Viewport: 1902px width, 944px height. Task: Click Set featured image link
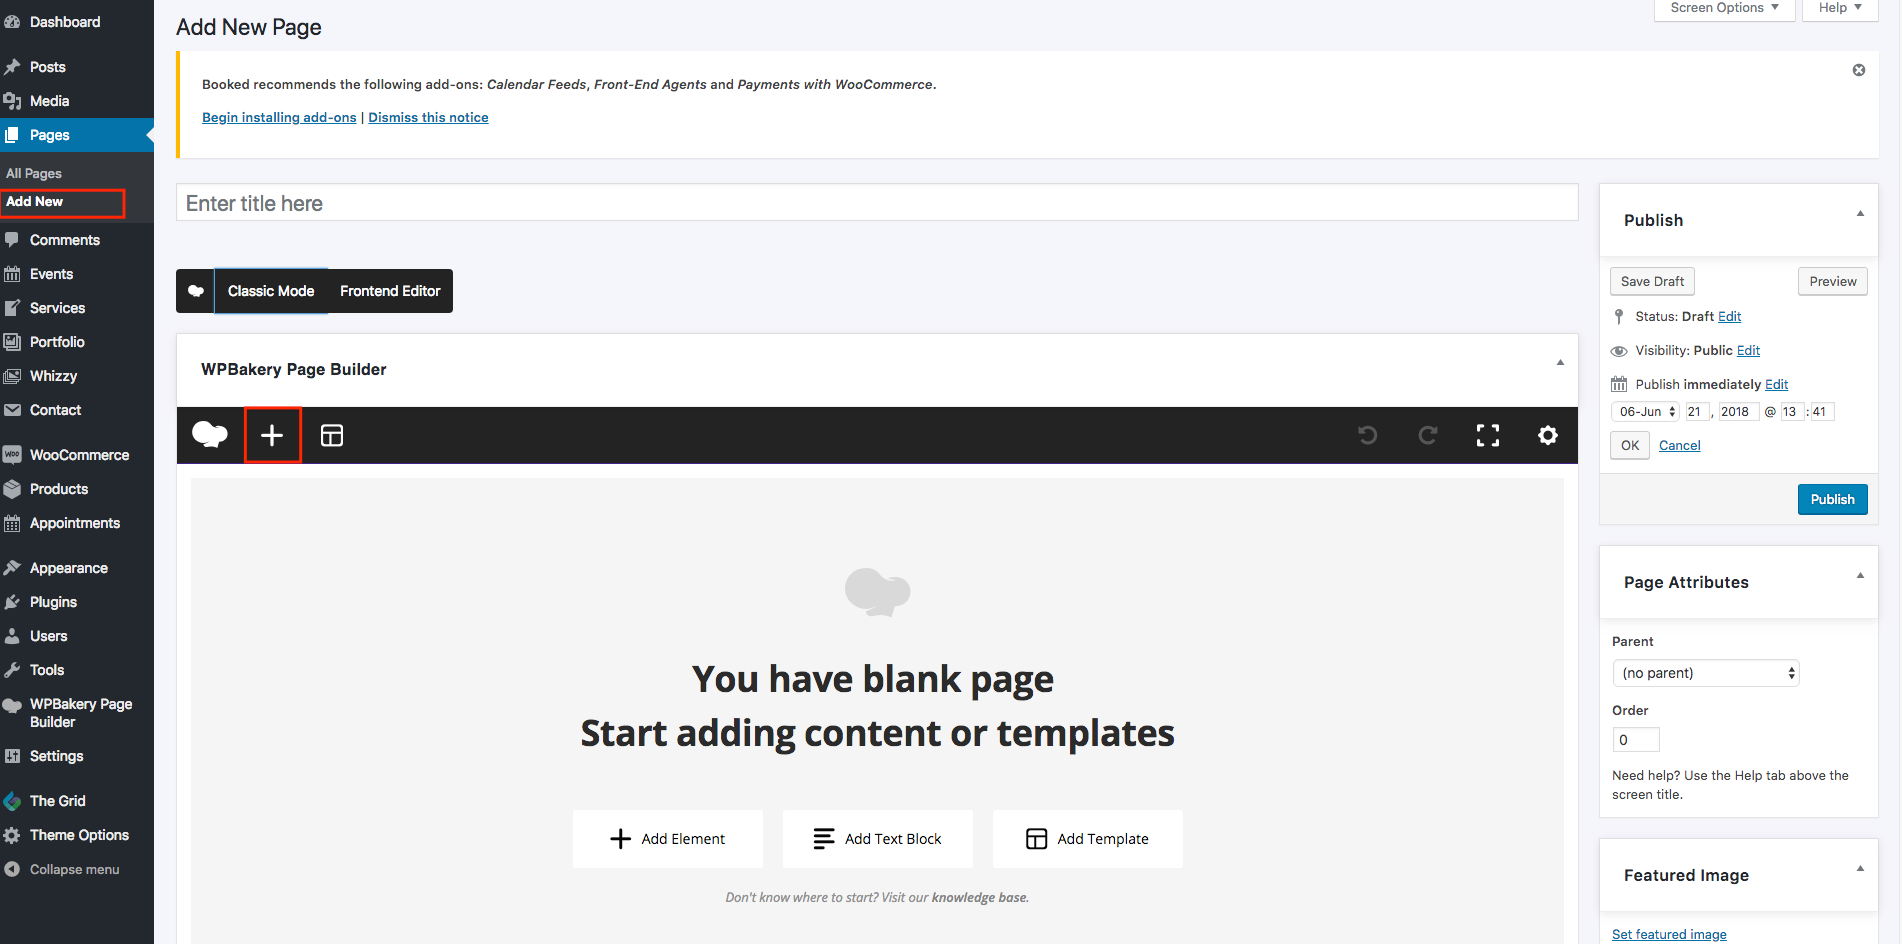point(1669,935)
